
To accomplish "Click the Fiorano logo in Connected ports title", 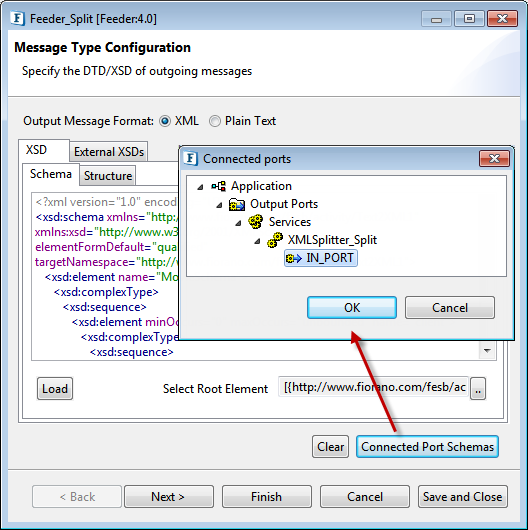I will tap(191, 159).
